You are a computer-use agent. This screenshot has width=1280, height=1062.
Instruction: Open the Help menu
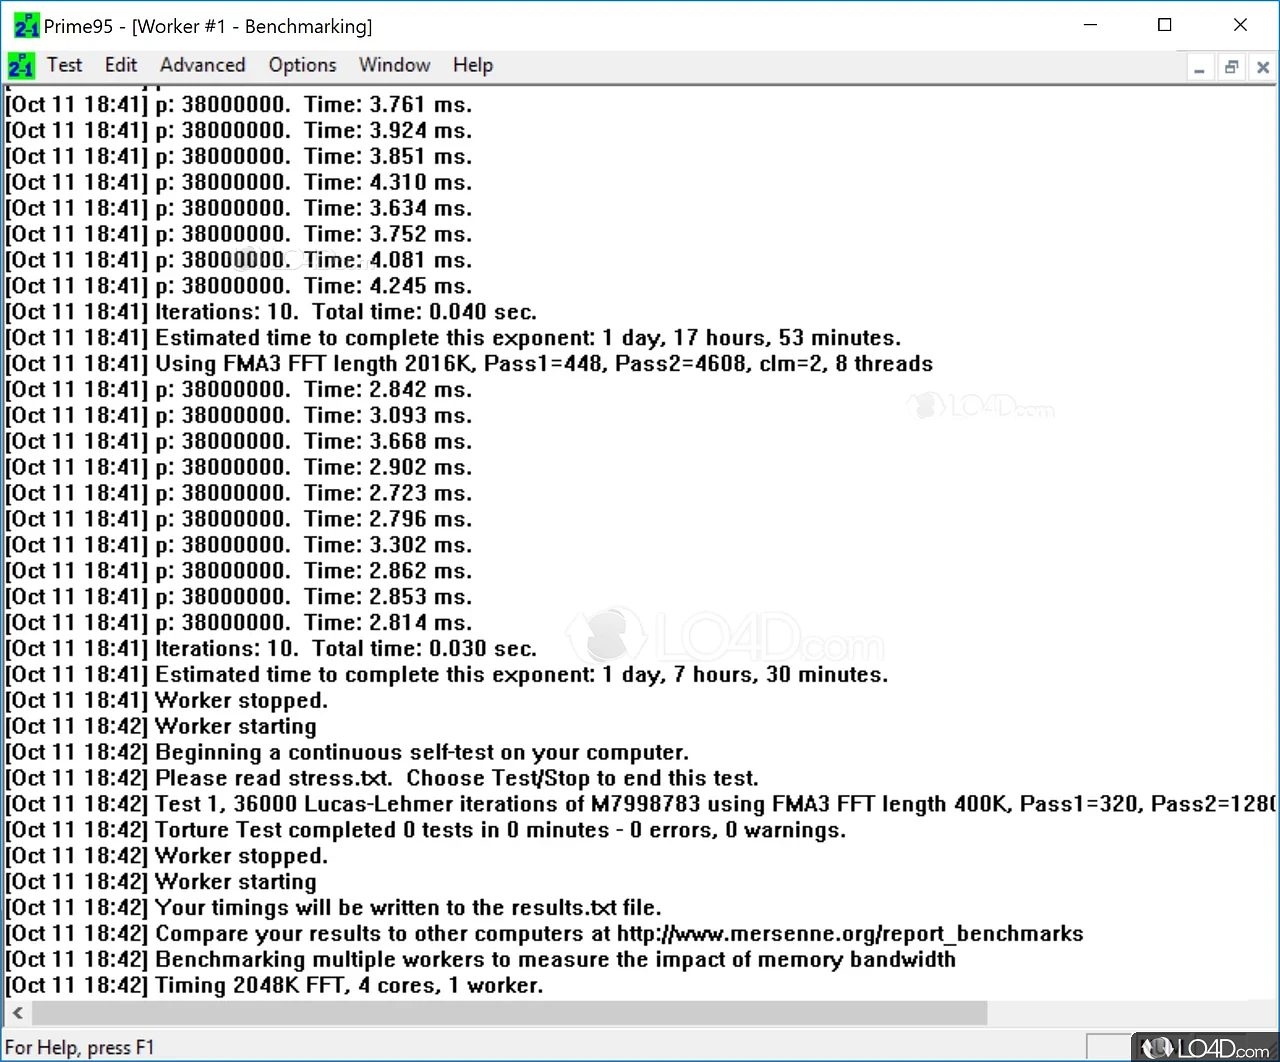(x=472, y=65)
